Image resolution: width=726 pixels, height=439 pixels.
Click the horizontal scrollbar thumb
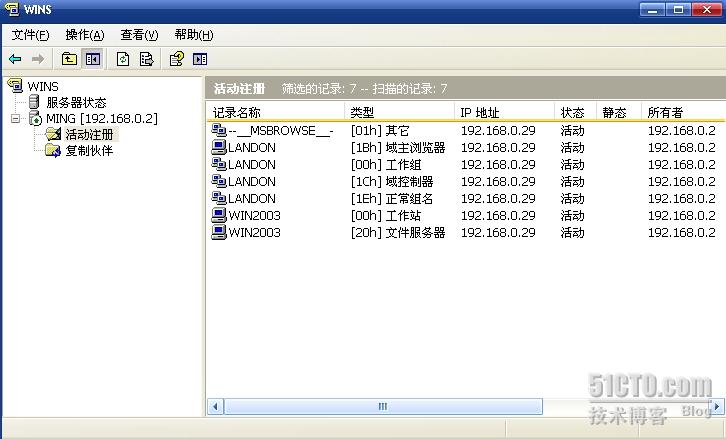pyautogui.click(x=383, y=407)
